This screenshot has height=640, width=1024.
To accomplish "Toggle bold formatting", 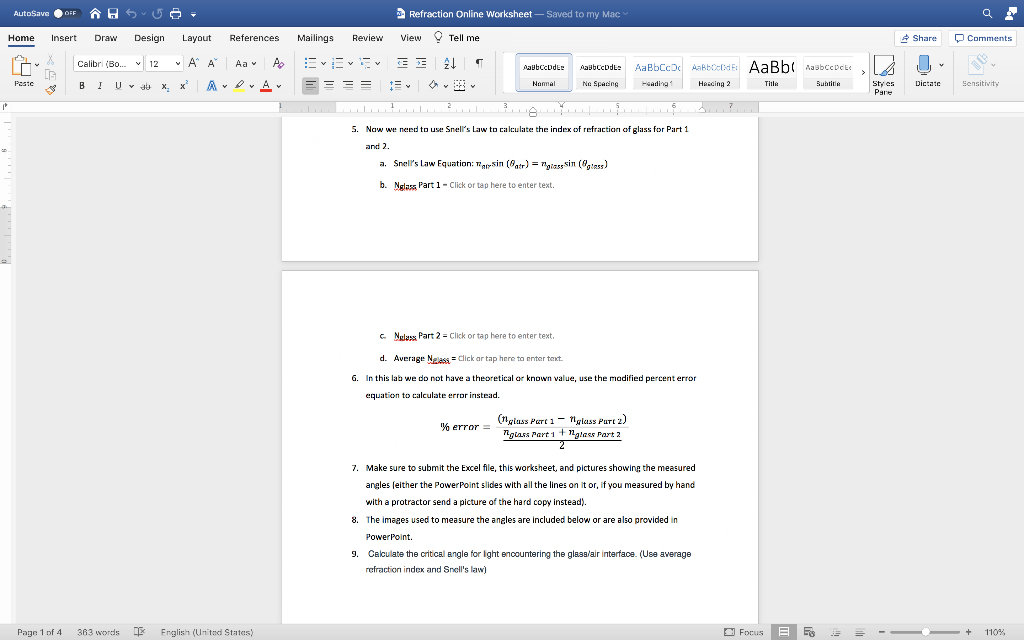I will click(82, 86).
